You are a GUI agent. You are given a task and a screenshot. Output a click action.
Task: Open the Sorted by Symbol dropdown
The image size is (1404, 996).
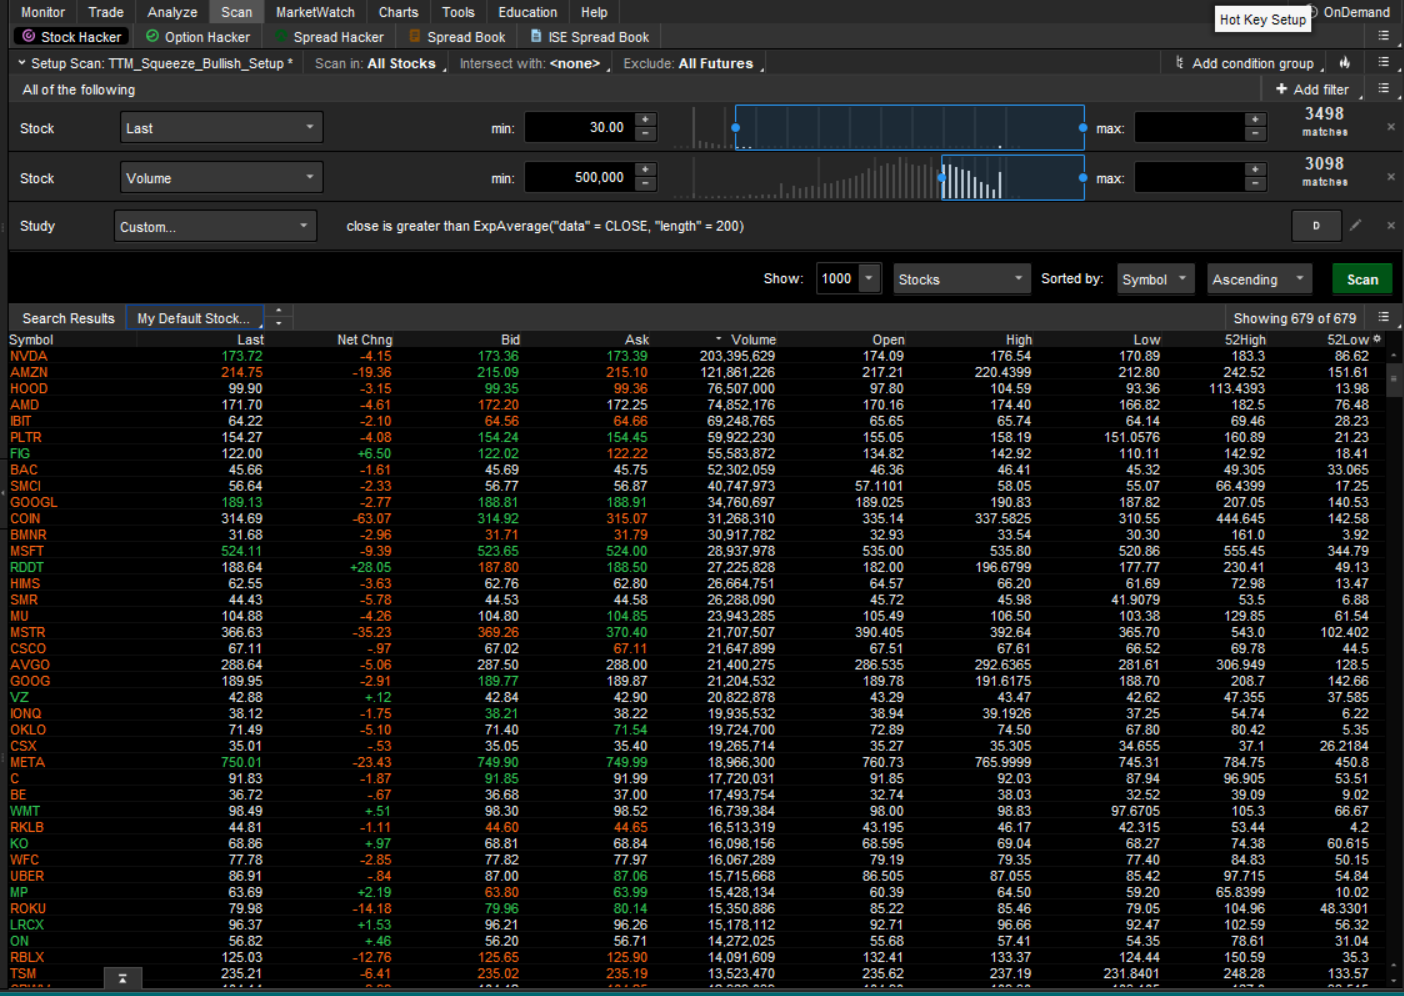click(1156, 279)
